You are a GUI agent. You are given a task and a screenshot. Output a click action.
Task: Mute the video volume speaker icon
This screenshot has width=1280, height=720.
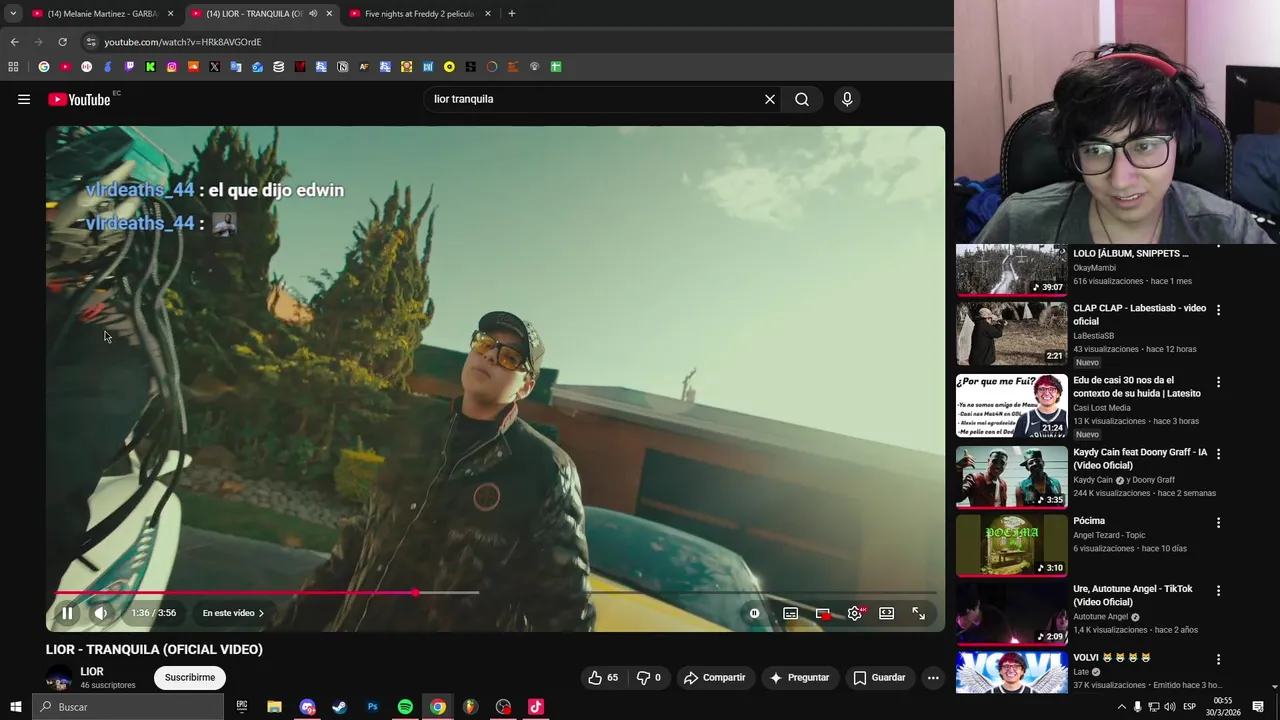100,613
